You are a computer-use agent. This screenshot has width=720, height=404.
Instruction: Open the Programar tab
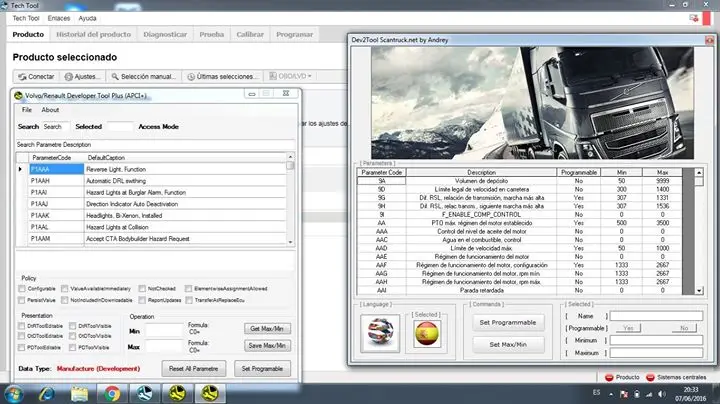click(294, 34)
